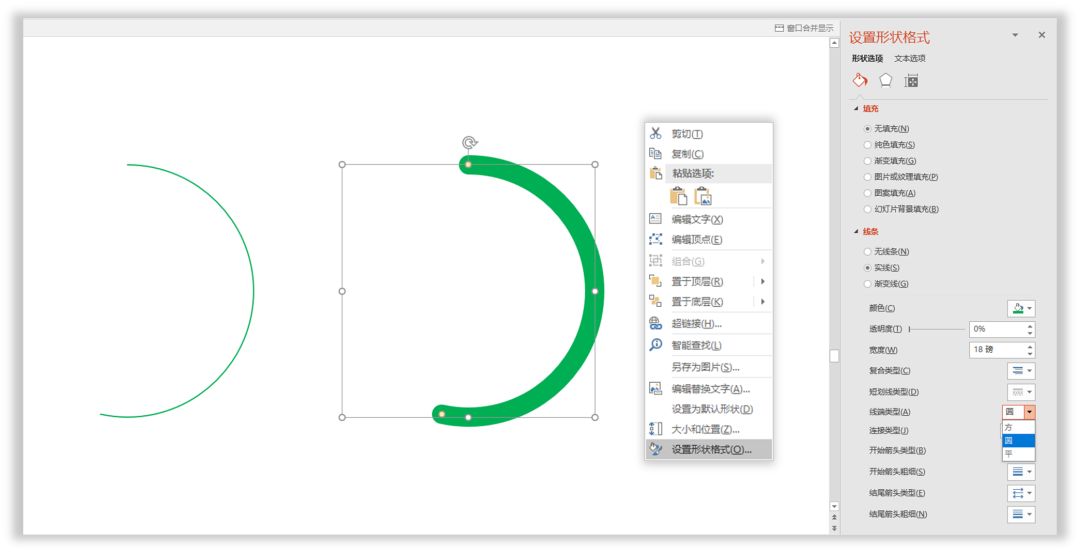Viewport: 1080px width, 553px height.
Task: Open the Fill & Line paint bucket tab
Action: [x=860, y=81]
